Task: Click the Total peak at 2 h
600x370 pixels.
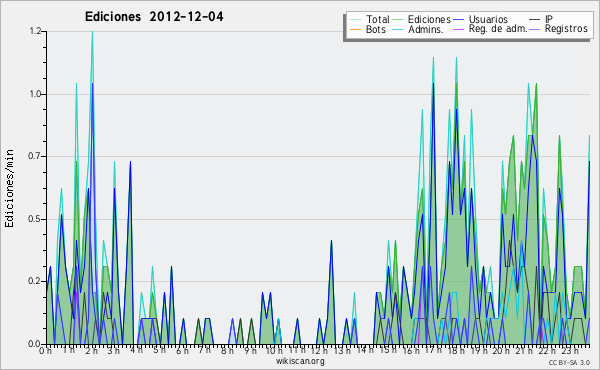Action: 92,32
